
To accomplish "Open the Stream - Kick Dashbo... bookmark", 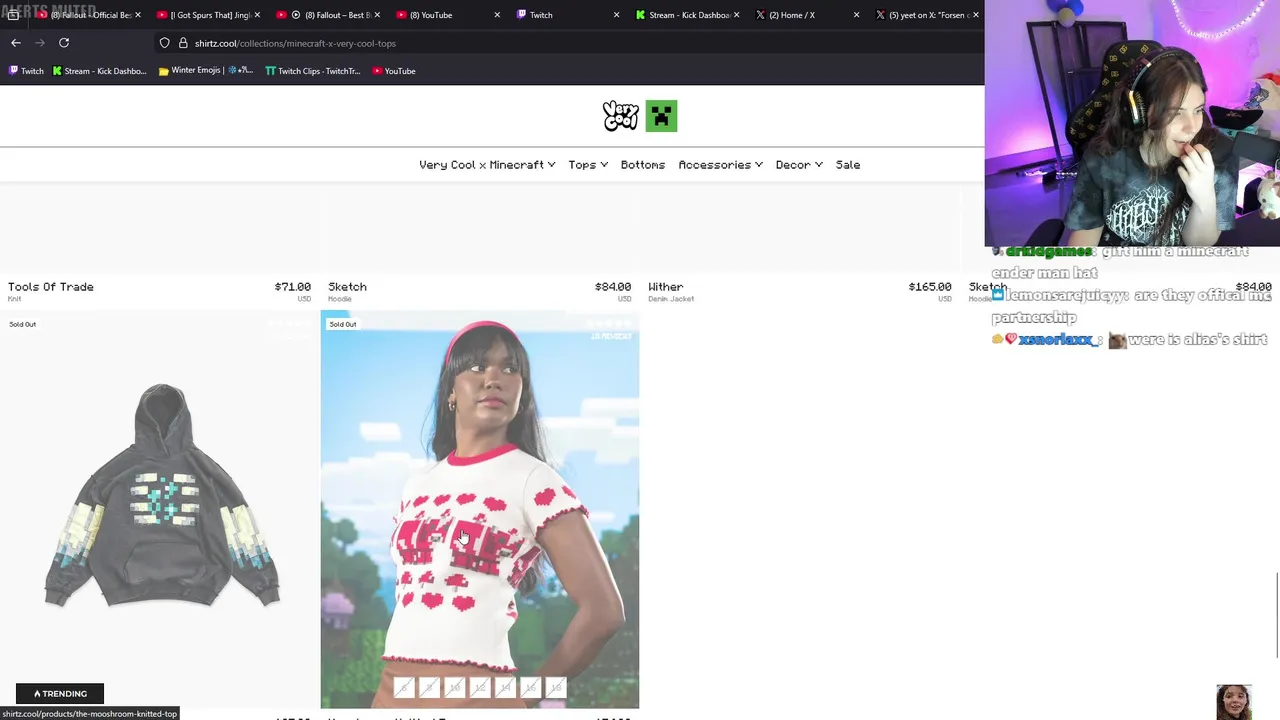I will point(99,71).
